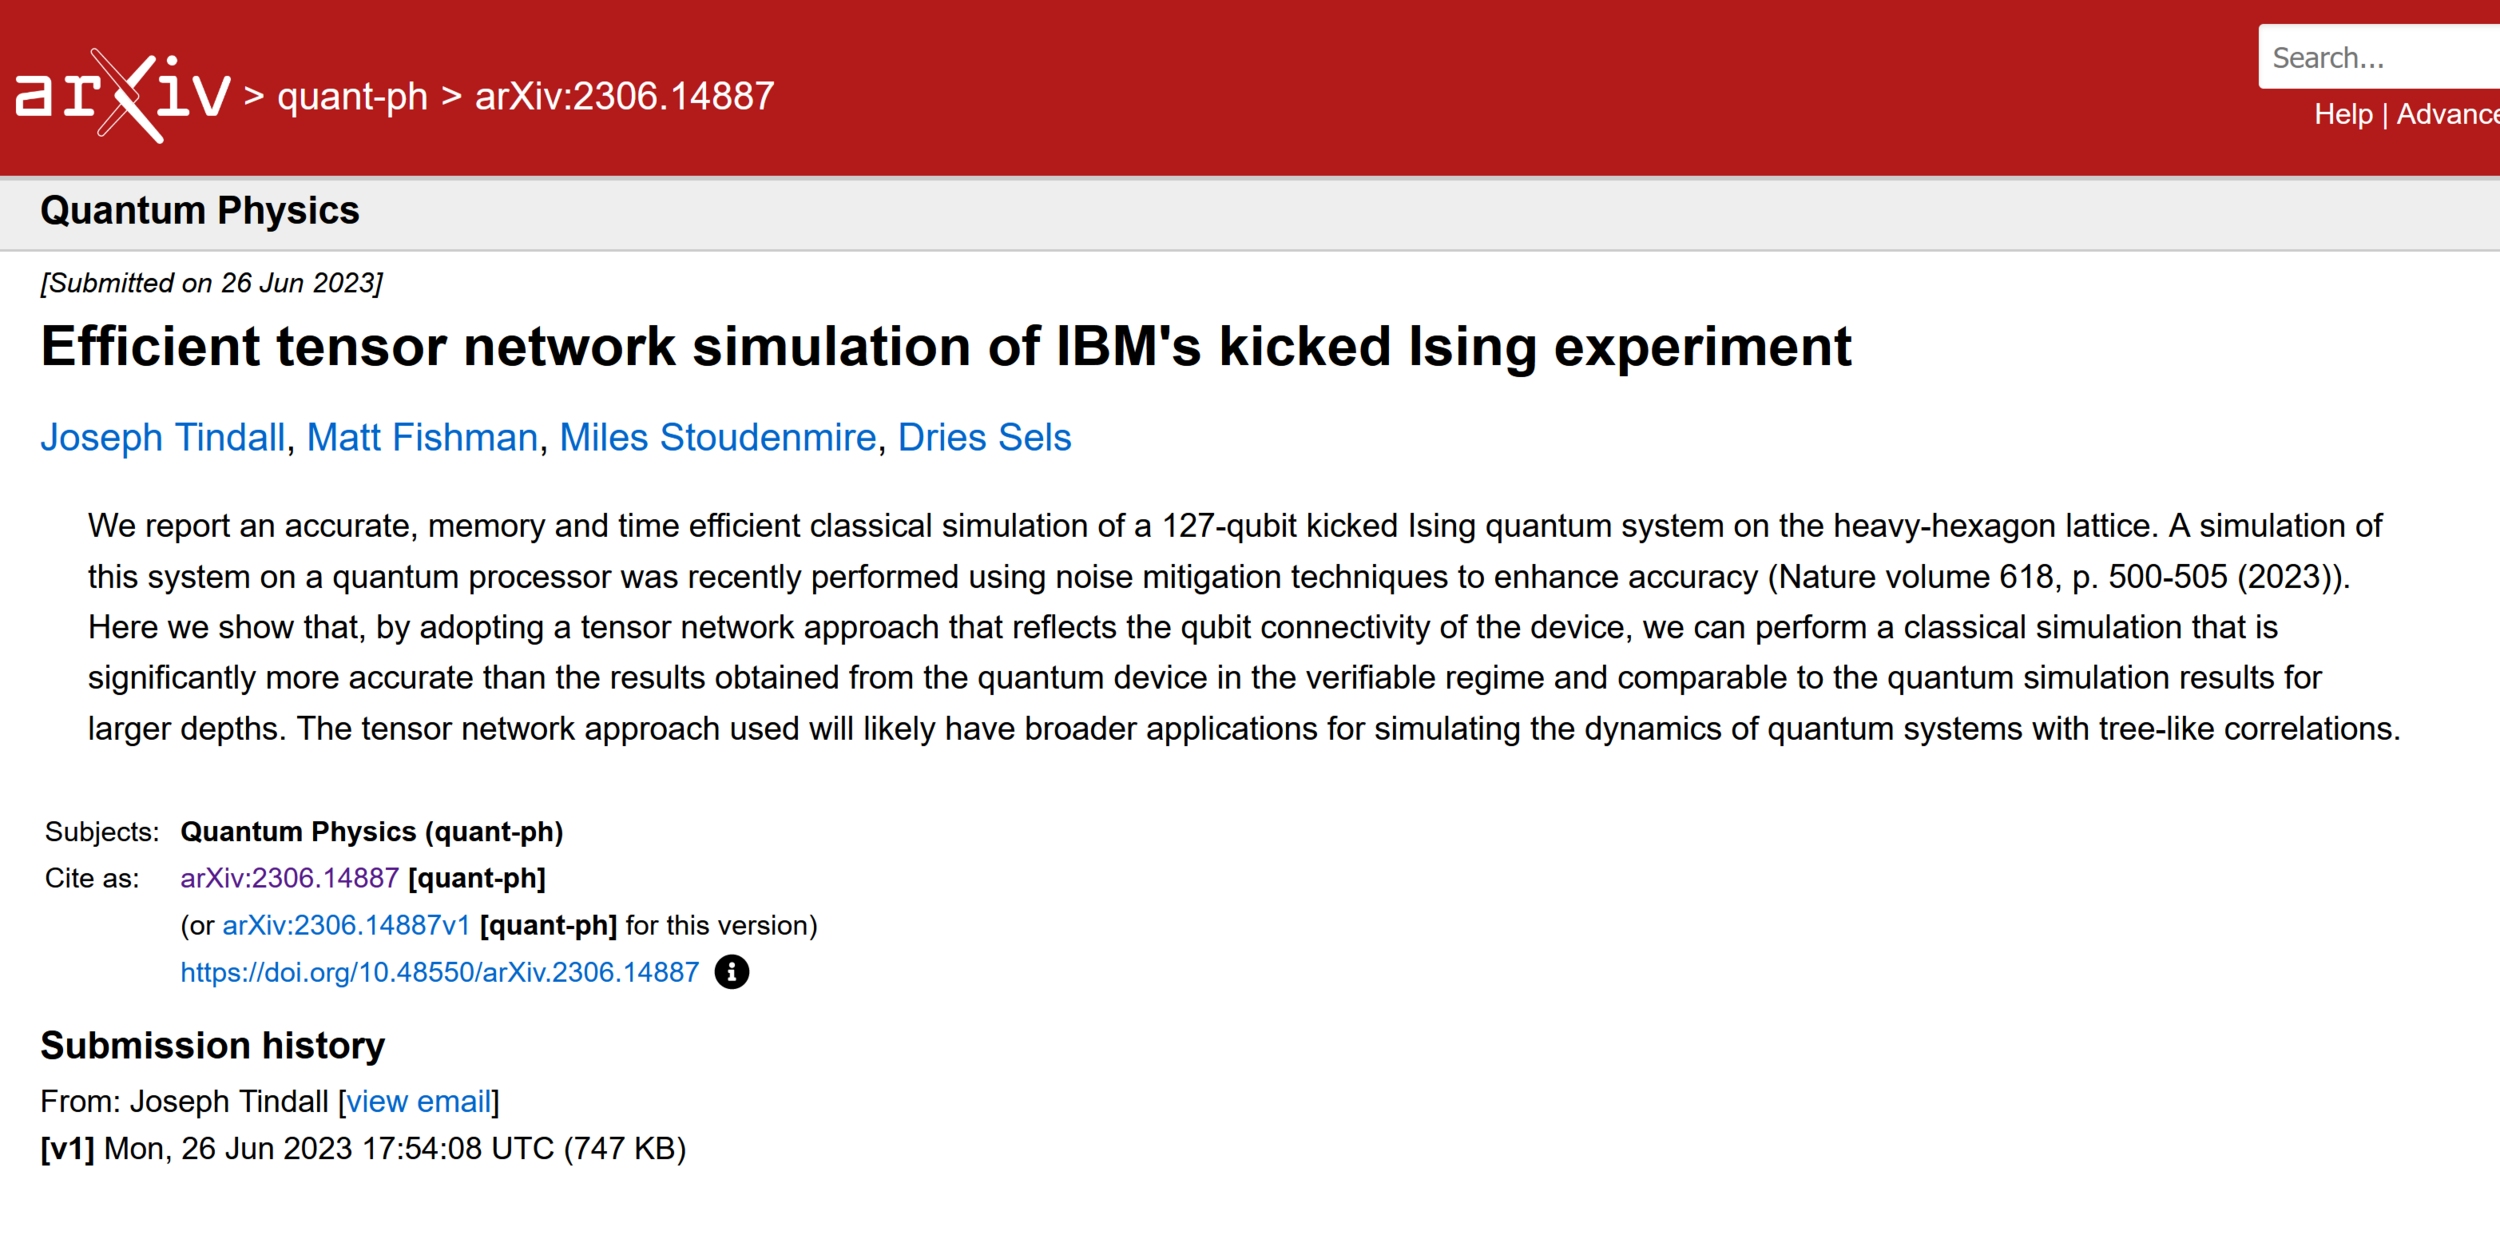Open author Miles Stoudenmire's link
The width and height of the screenshot is (2500, 1247).
pos(717,438)
